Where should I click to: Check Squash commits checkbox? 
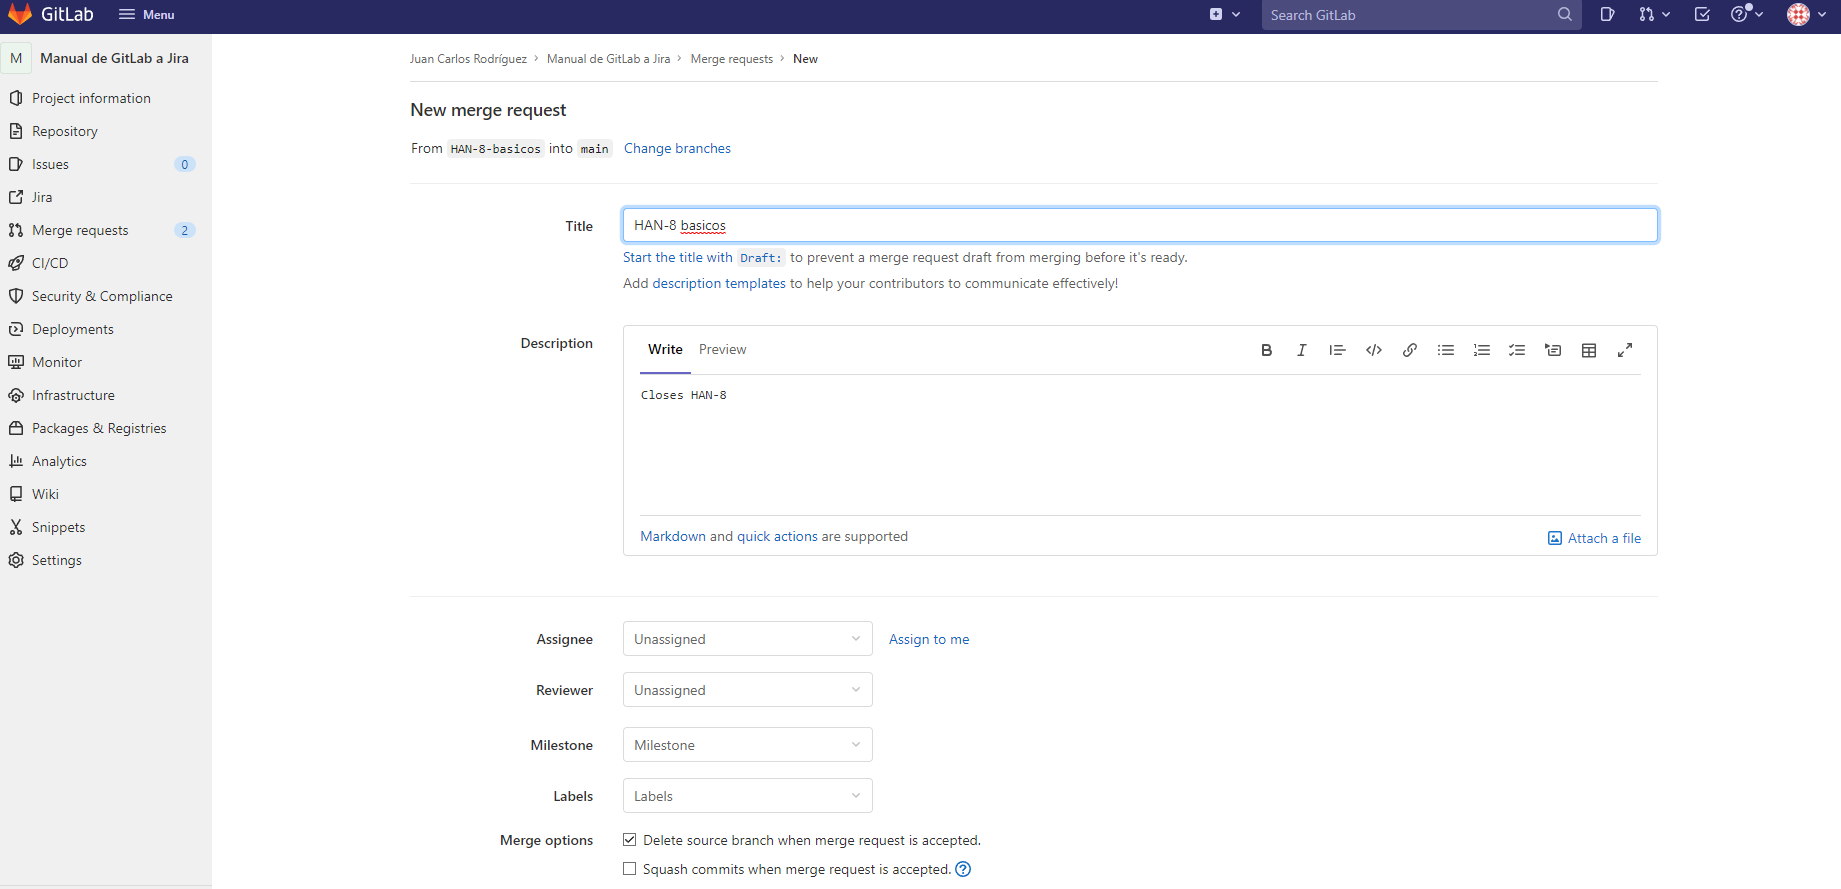[x=630, y=869]
